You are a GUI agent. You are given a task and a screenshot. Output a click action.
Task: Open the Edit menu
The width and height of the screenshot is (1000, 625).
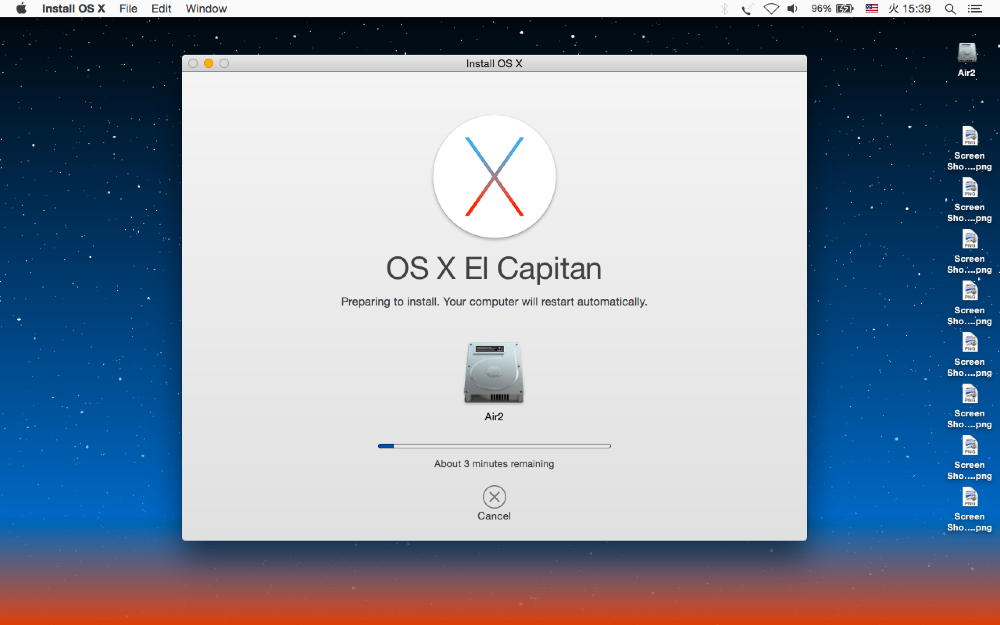(161, 9)
